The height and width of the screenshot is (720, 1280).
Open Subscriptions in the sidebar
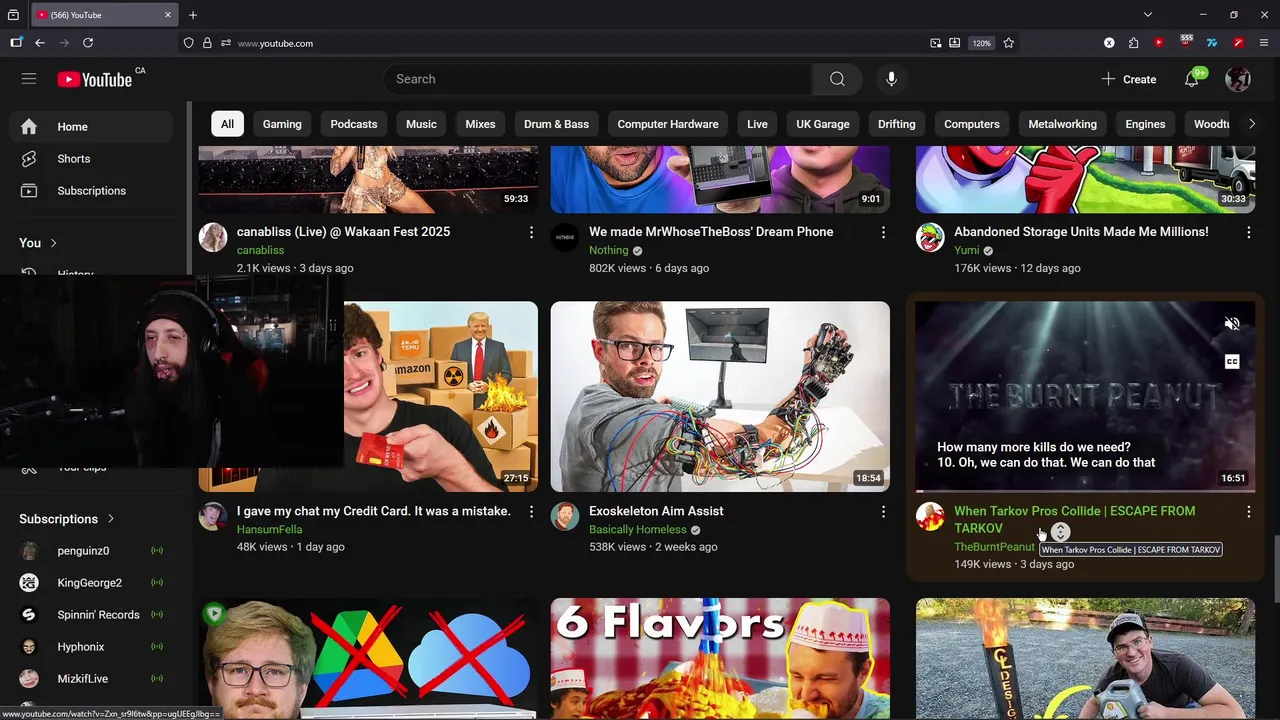click(92, 191)
